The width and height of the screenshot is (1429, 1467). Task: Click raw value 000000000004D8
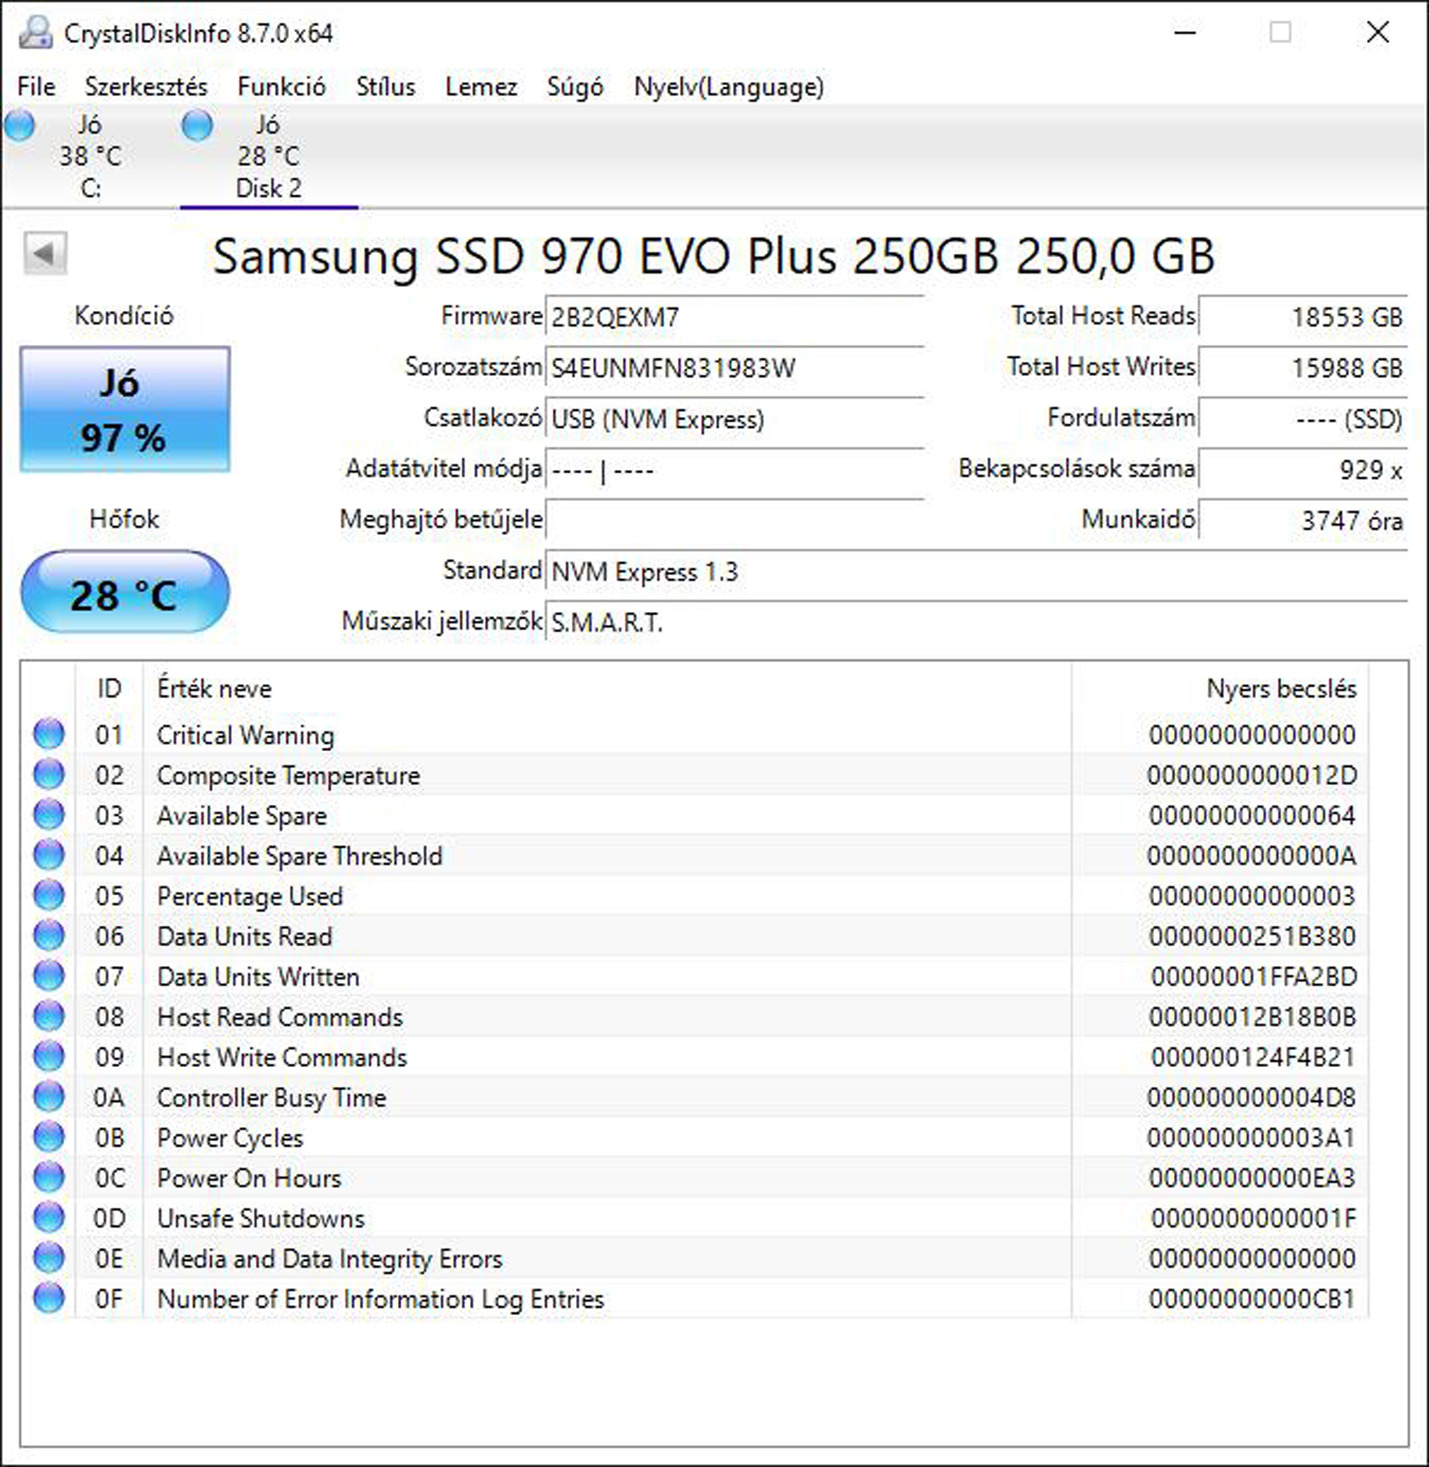tap(1251, 1097)
